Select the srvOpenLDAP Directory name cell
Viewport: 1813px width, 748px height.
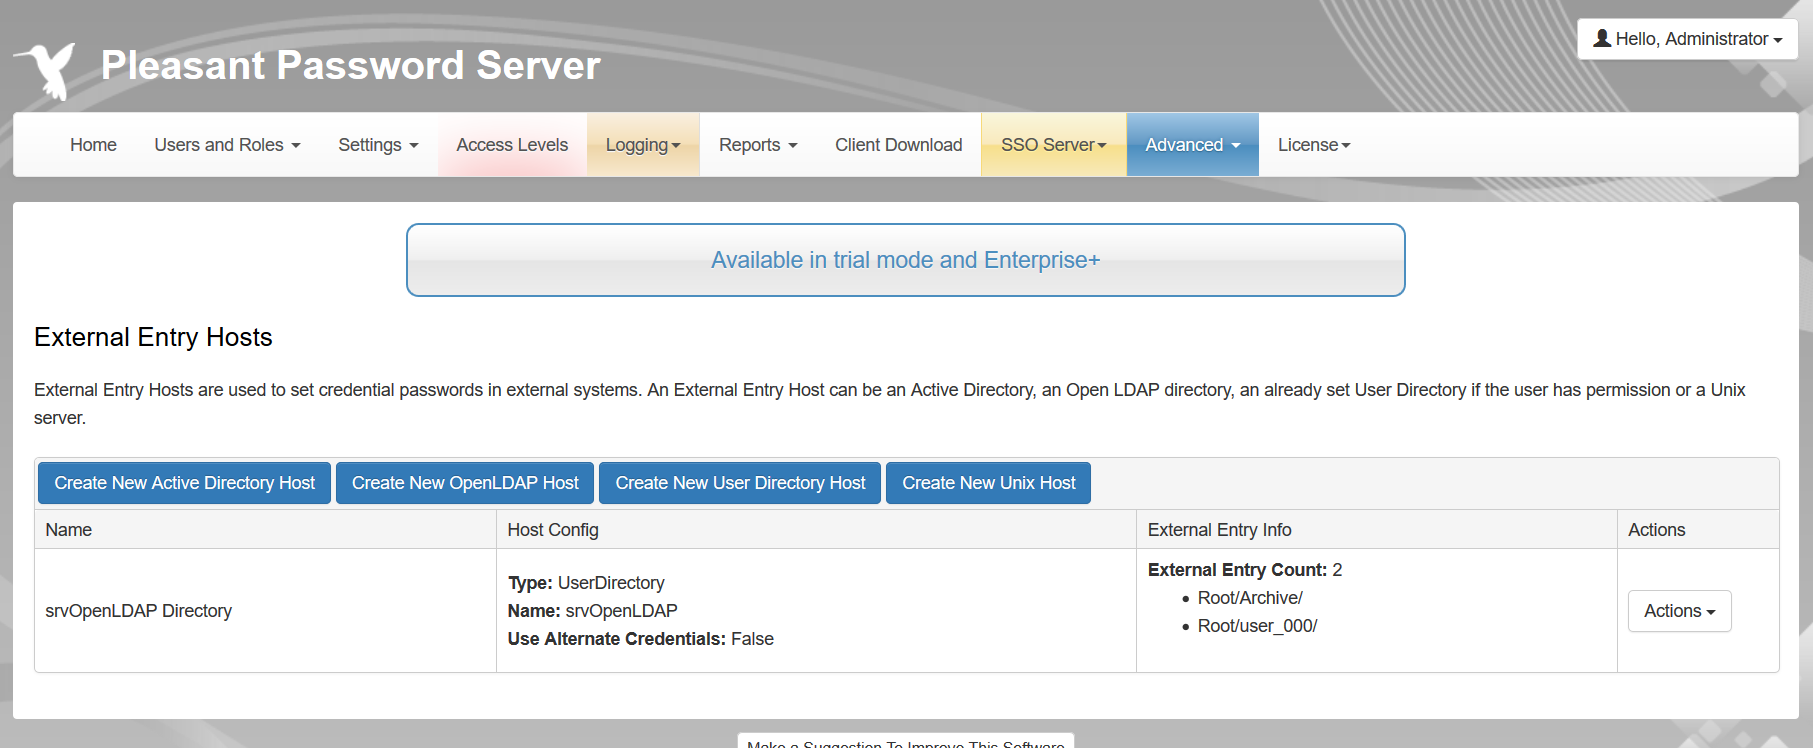point(265,611)
